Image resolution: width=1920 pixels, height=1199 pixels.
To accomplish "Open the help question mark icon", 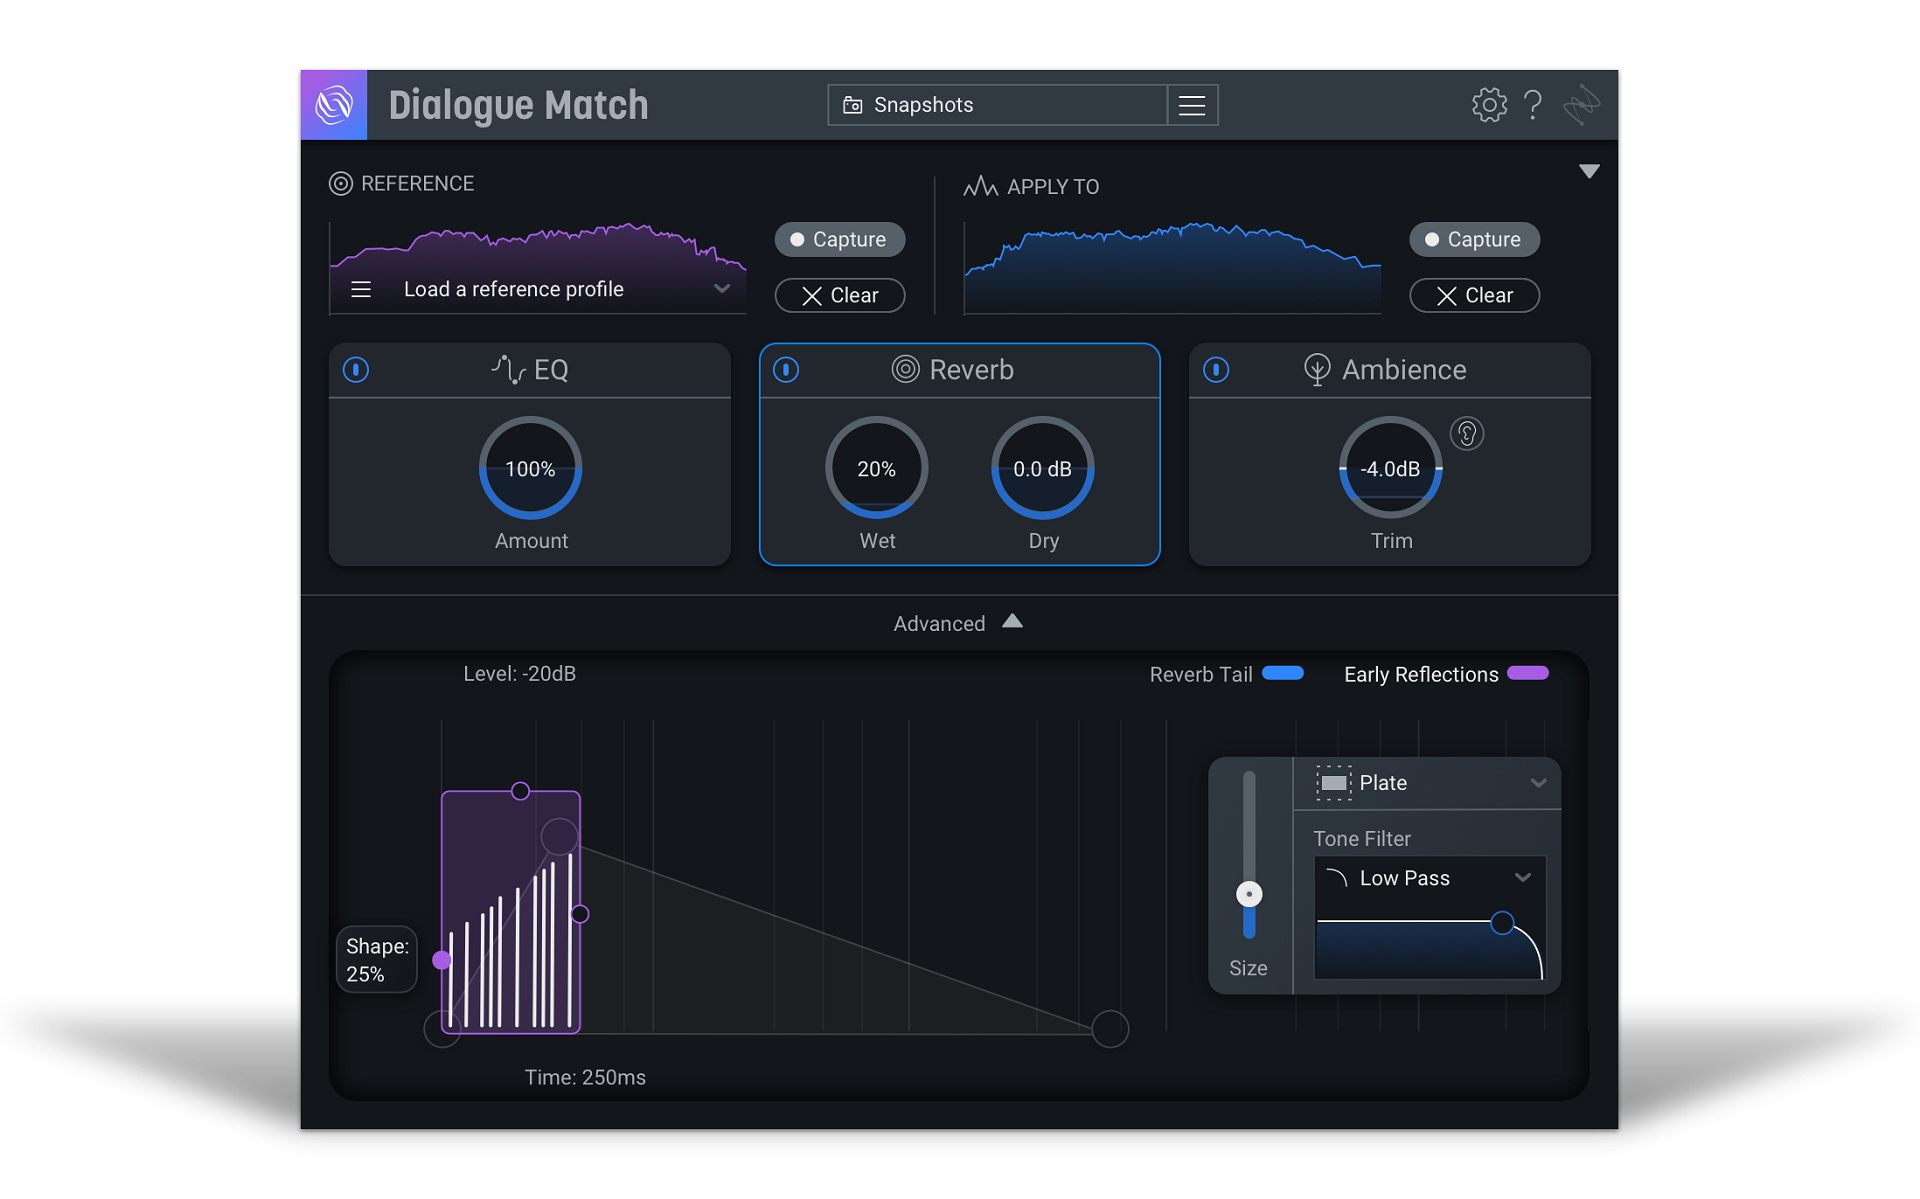I will pos(1532,105).
